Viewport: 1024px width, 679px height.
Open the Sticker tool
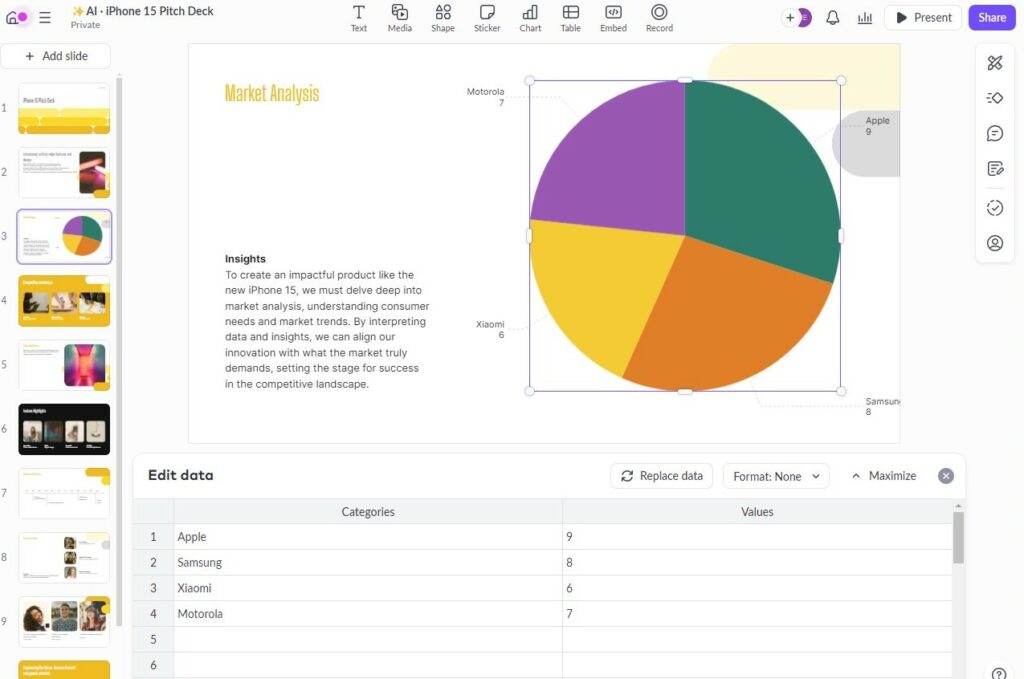click(487, 17)
